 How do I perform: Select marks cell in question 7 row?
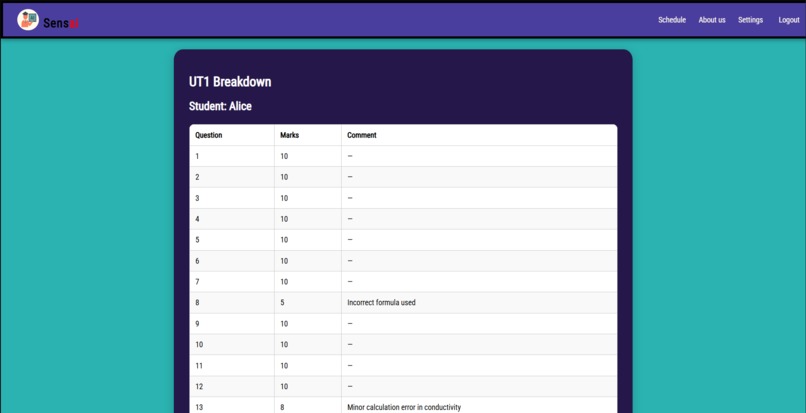pos(308,282)
